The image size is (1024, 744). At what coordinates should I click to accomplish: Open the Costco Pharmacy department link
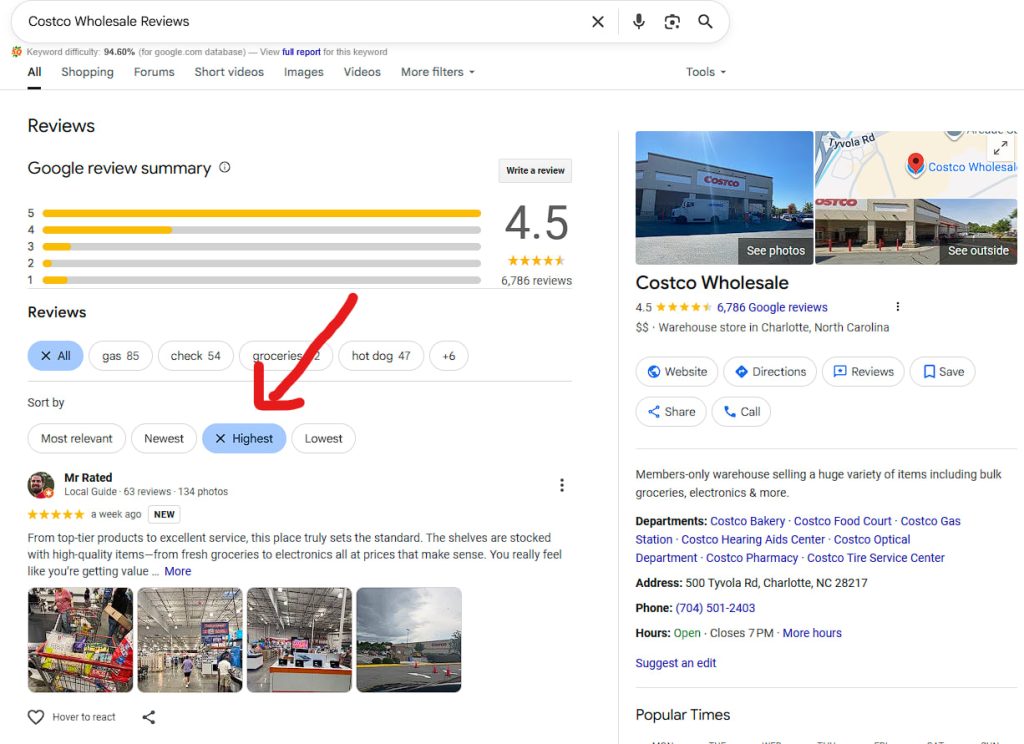[x=752, y=558]
